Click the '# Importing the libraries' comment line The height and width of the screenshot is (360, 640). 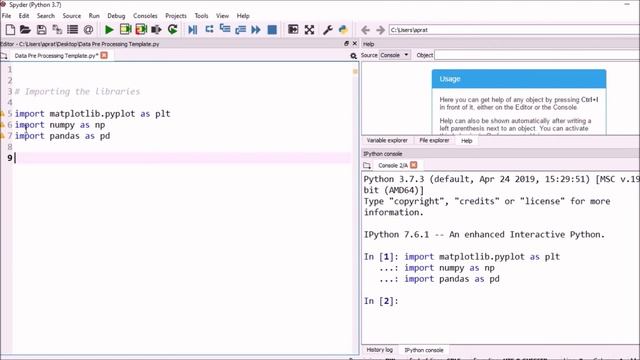click(x=77, y=91)
